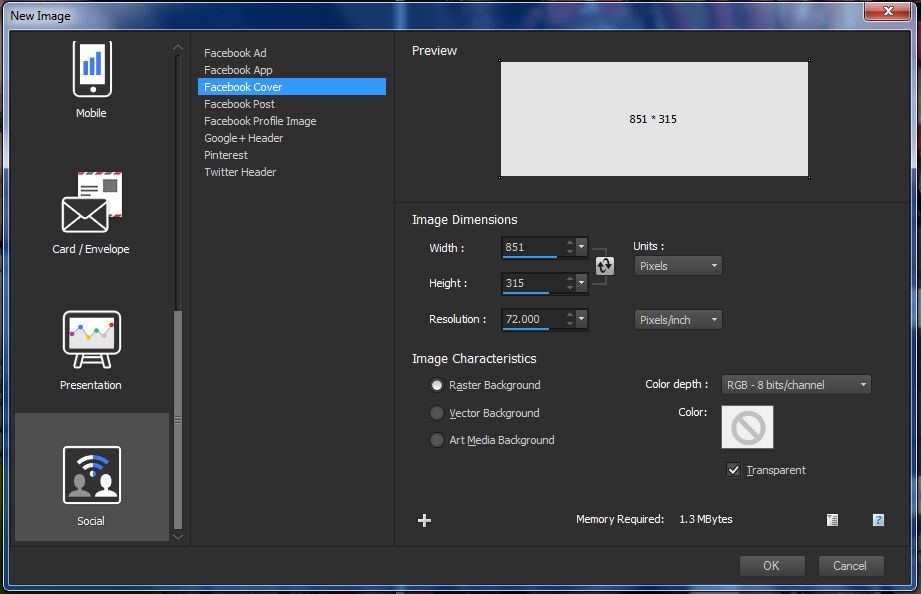
Task: Choose the Pinterest preset
Action: (225, 155)
